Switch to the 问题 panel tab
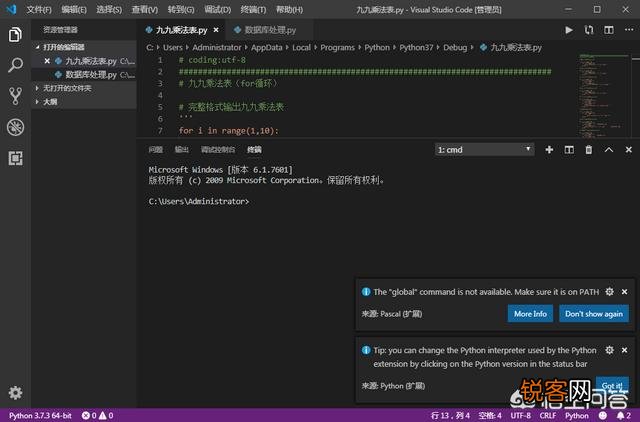The height and width of the screenshot is (422, 640). click(x=156, y=150)
